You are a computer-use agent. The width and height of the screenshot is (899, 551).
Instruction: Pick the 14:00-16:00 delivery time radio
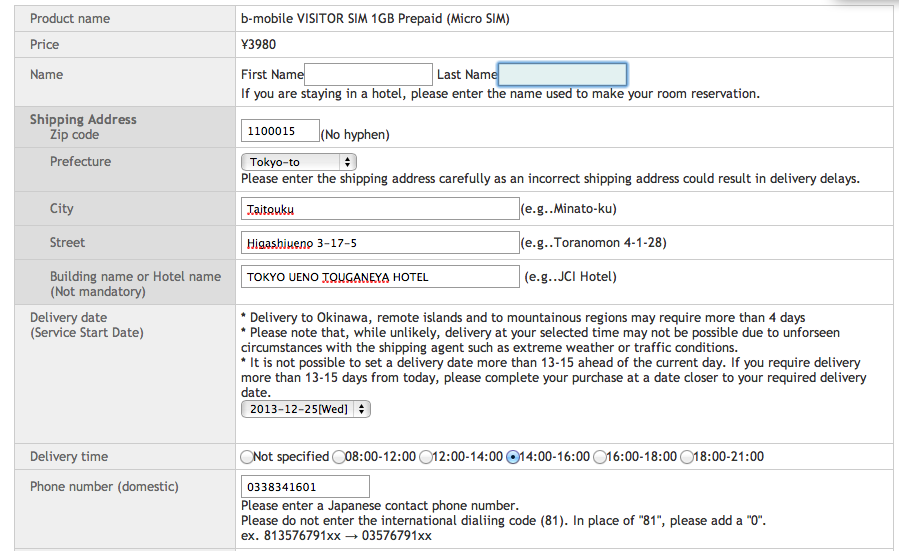[513, 457]
